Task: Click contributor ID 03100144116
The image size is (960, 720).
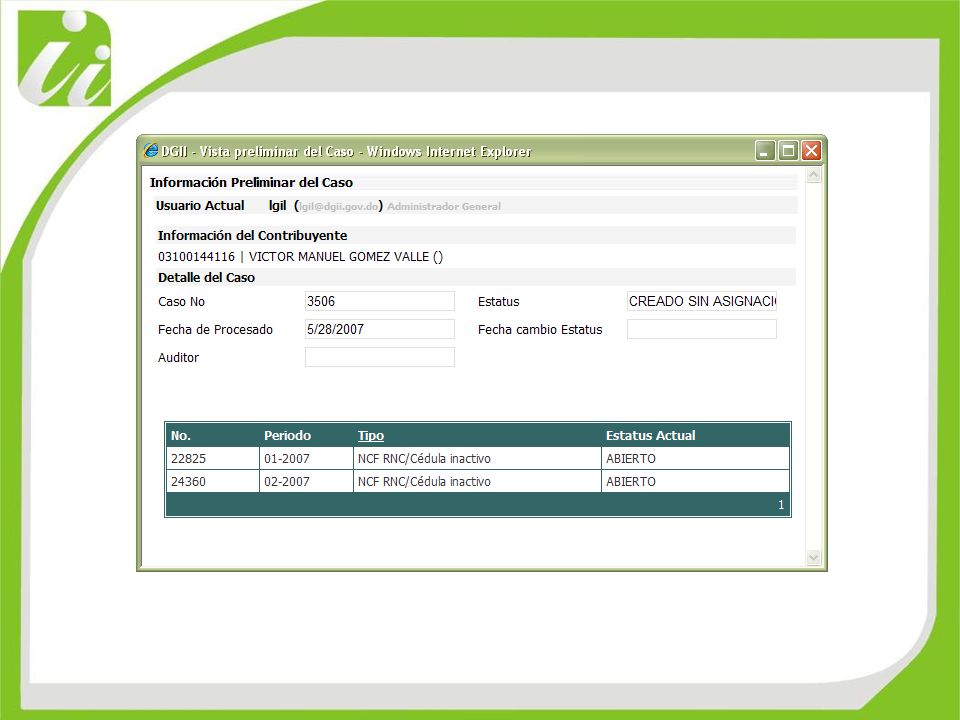Action: click(x=197, y=257)
